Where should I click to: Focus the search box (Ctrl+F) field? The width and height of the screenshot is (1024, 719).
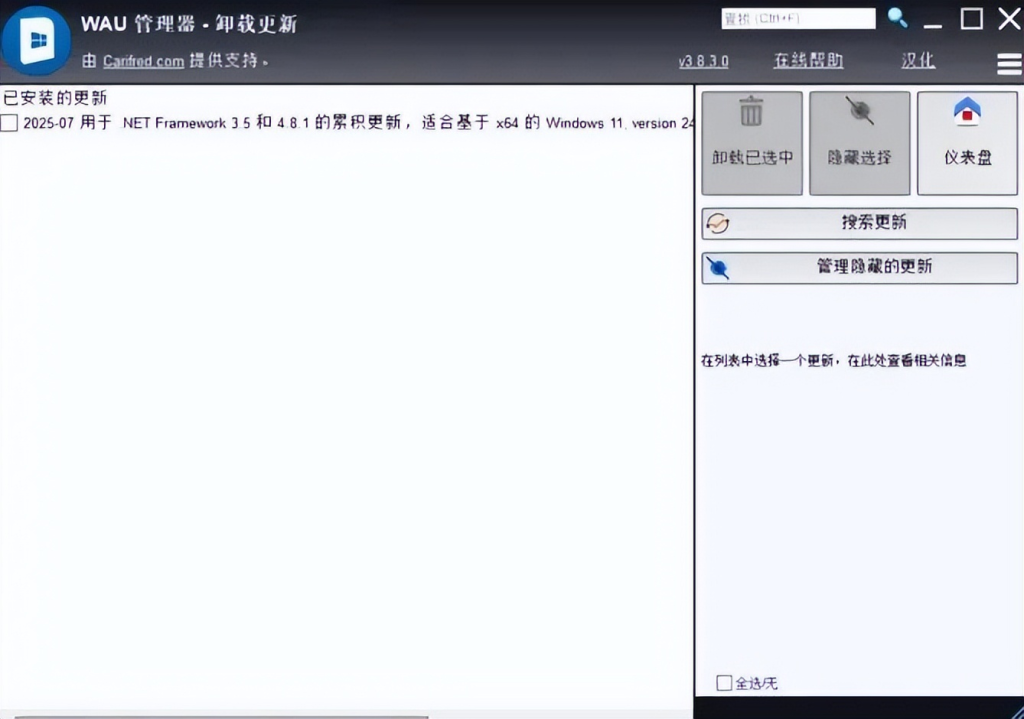click(x=797, y=18)
